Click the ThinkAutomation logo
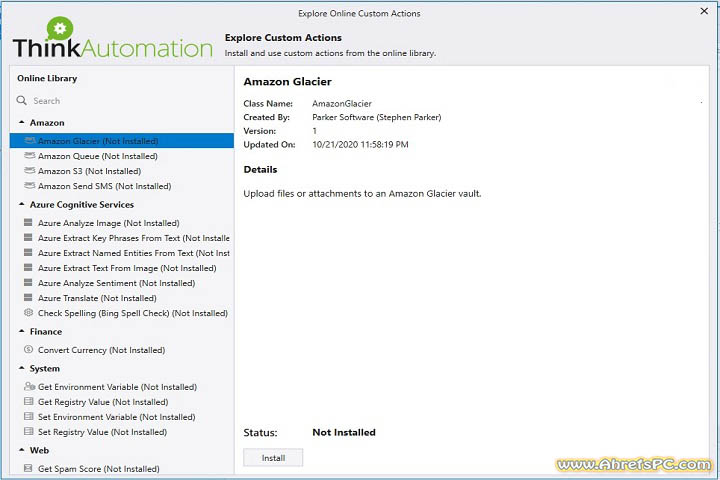This screenshot has height=480, width=720. pyautogui.click(x=112, y=38)
